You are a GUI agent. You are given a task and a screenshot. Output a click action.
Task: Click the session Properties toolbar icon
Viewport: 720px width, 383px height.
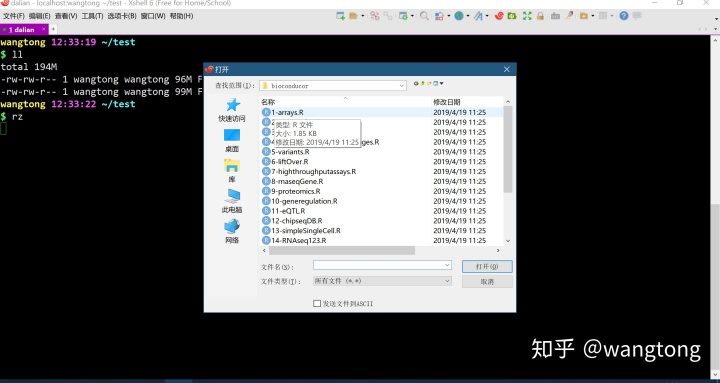(x=403, y=16)
